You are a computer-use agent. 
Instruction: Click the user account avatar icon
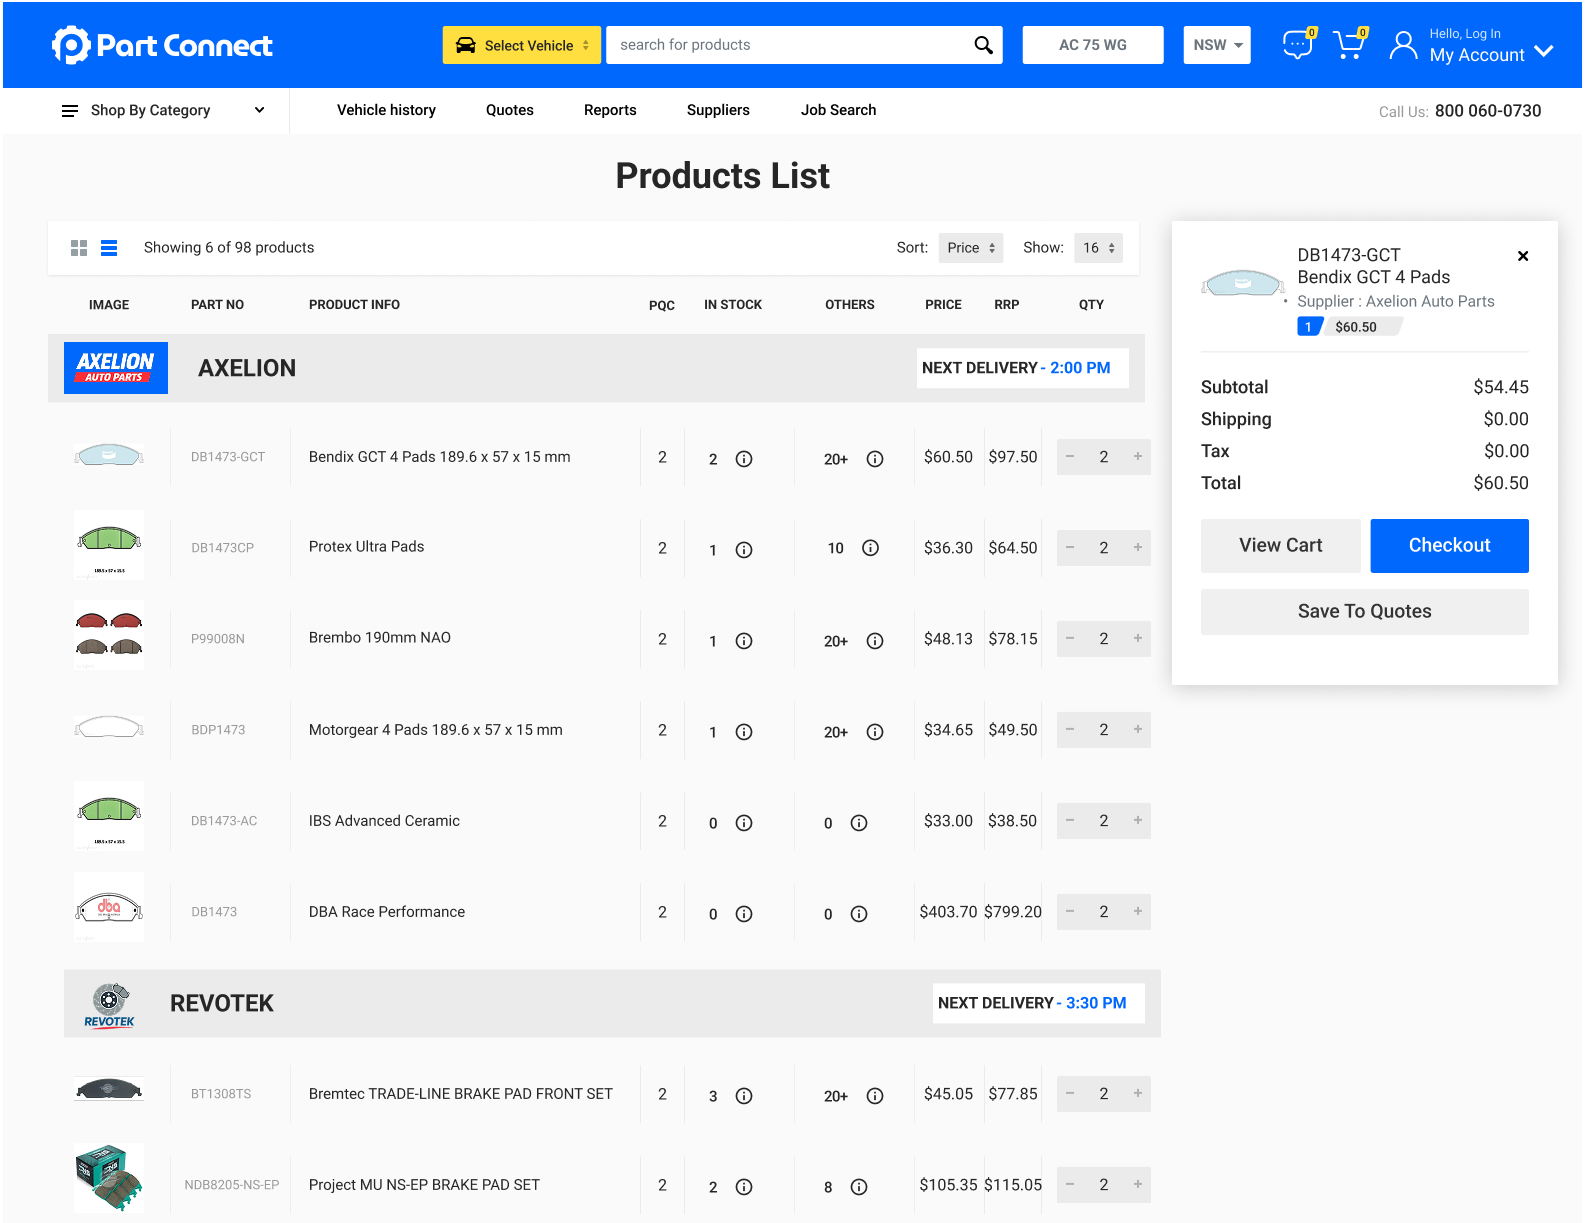coord(1403,45)
